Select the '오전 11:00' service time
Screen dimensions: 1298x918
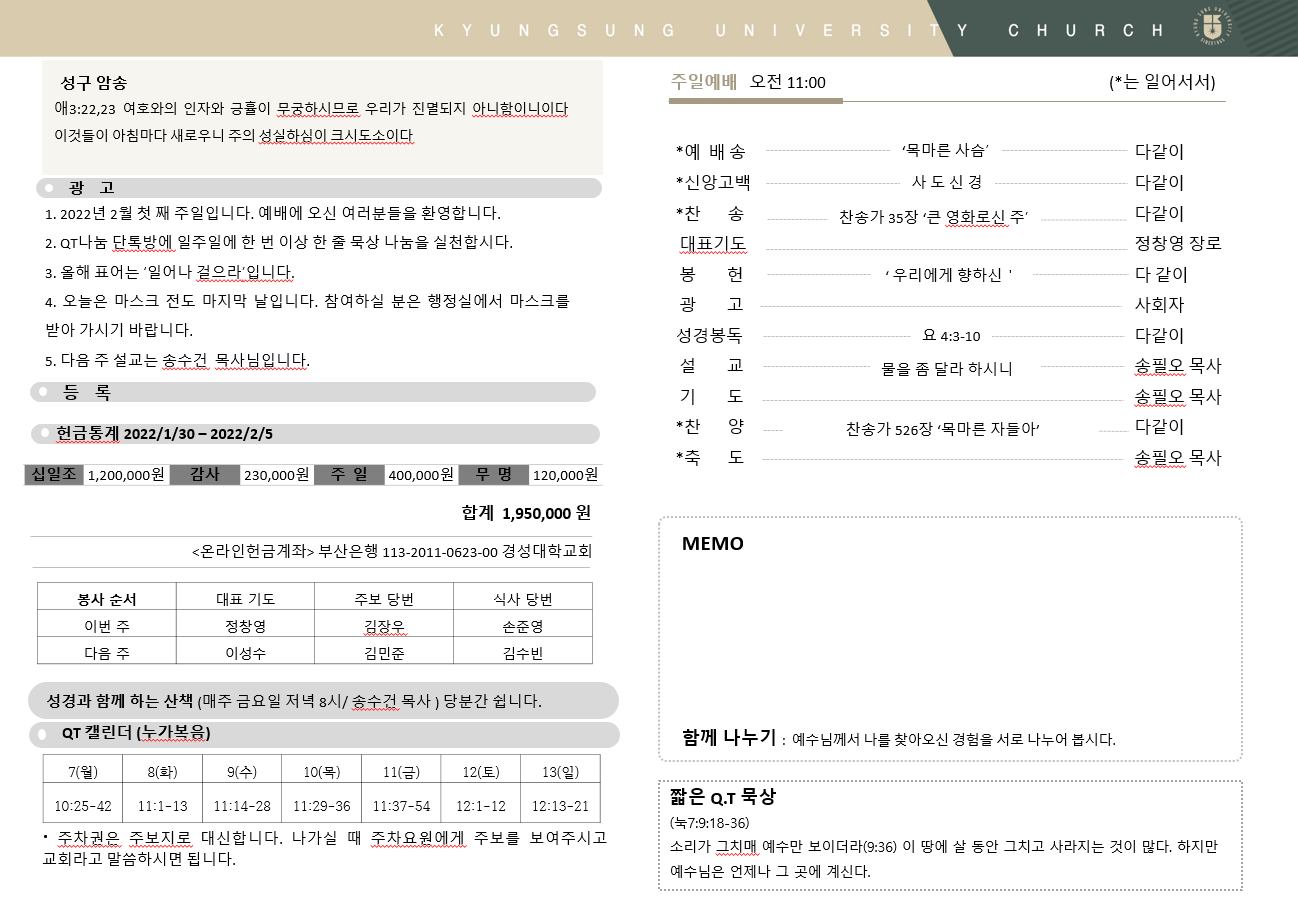[788, 82]
